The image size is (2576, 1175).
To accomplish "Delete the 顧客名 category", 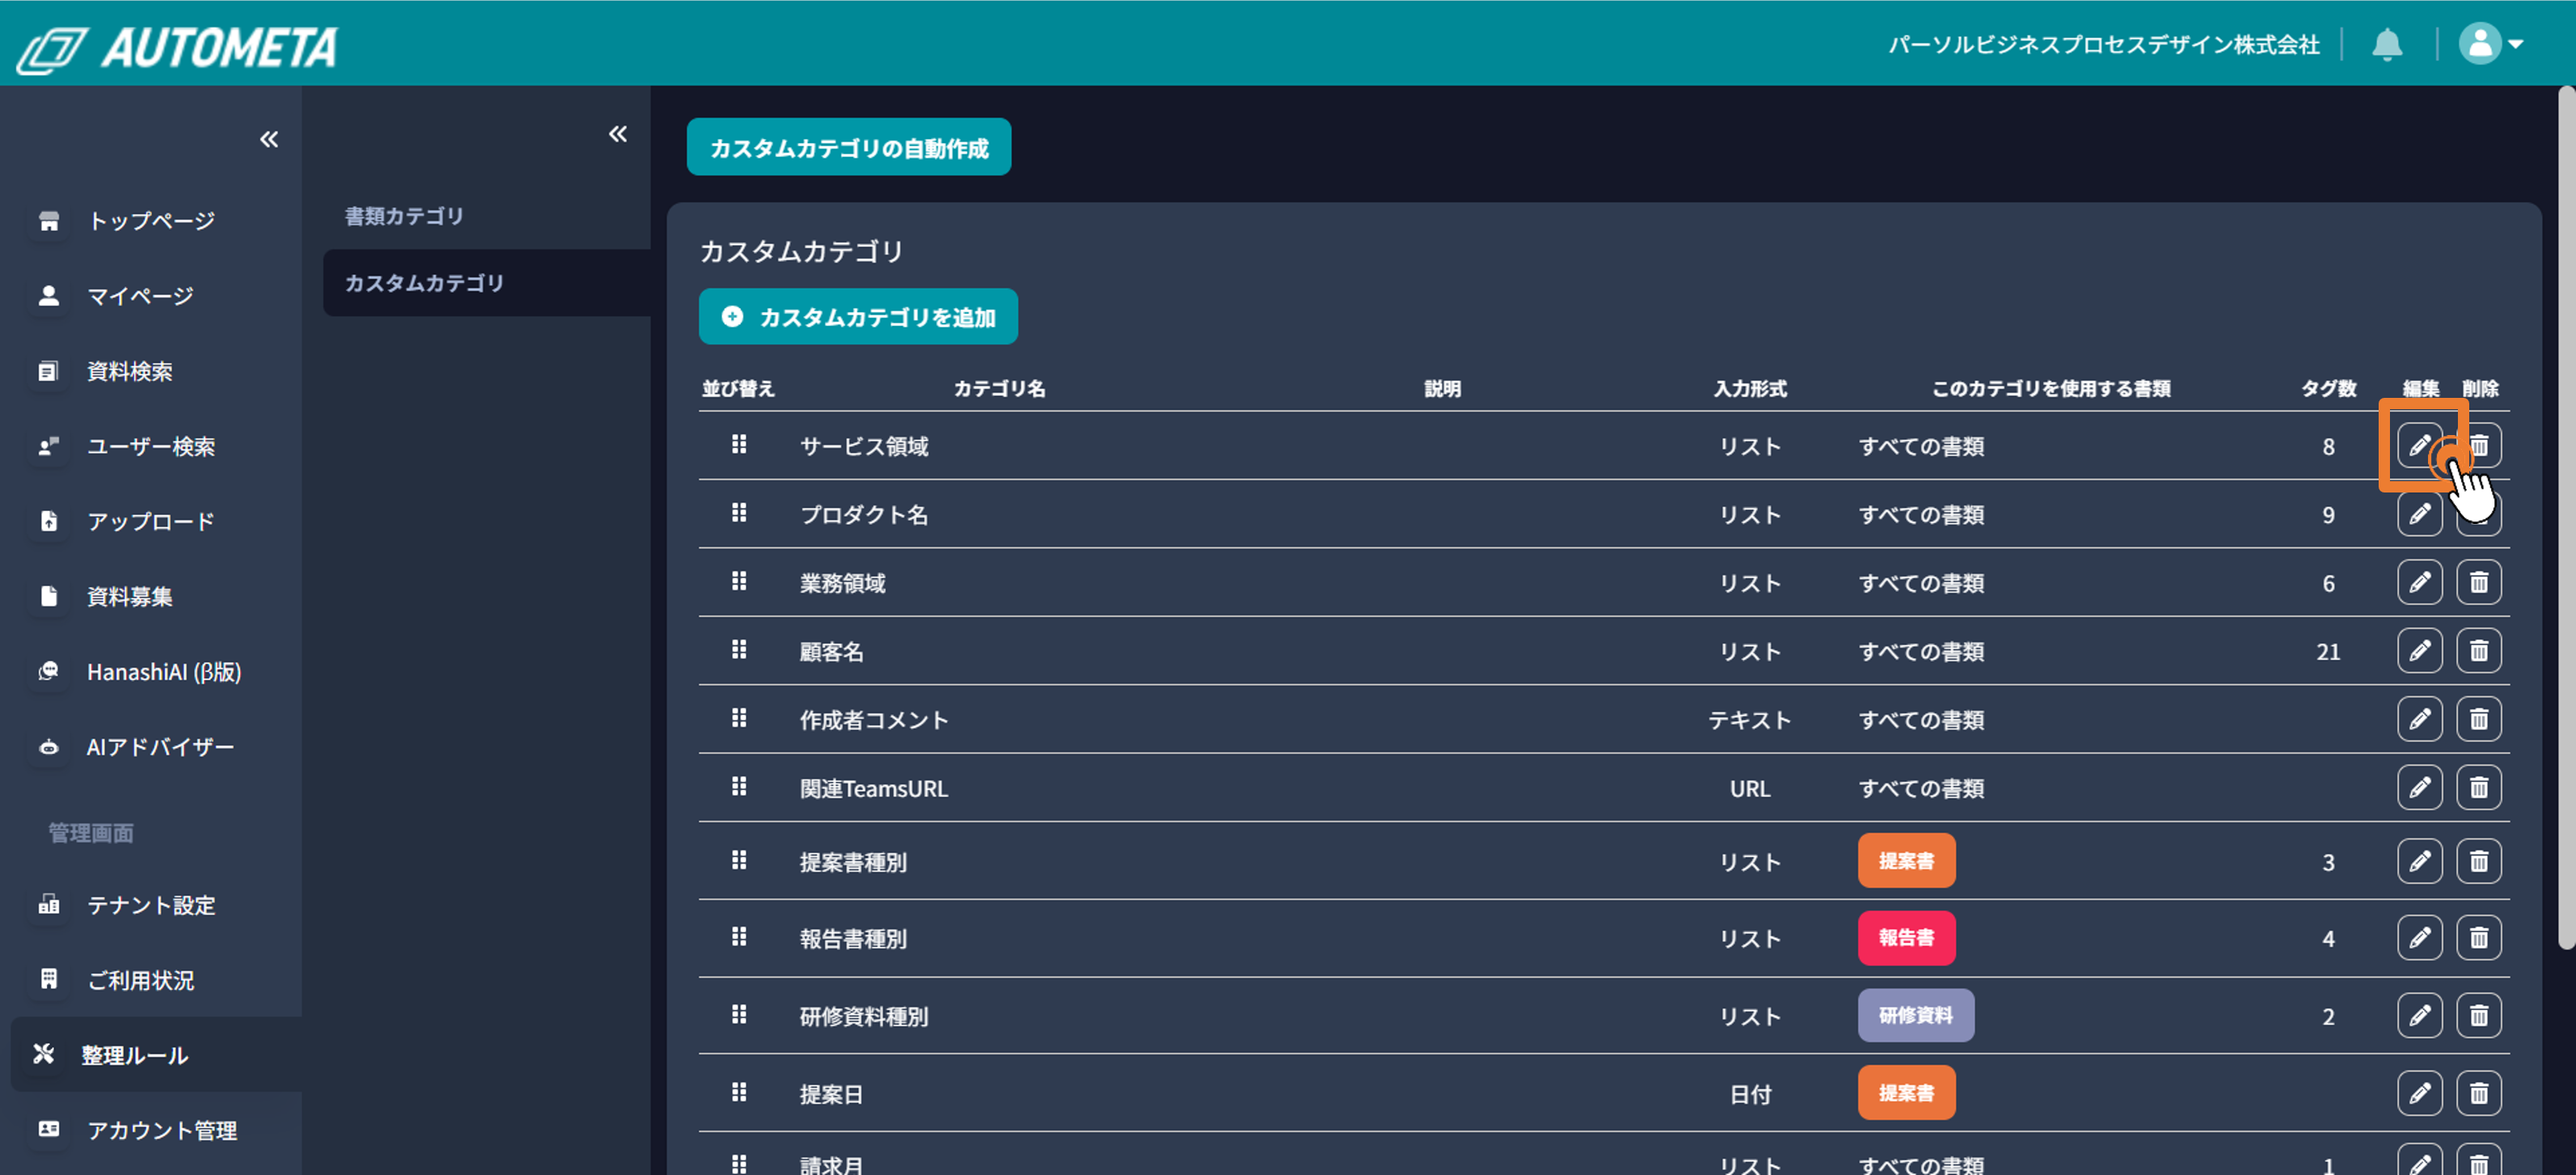I will coord(2478,651).
